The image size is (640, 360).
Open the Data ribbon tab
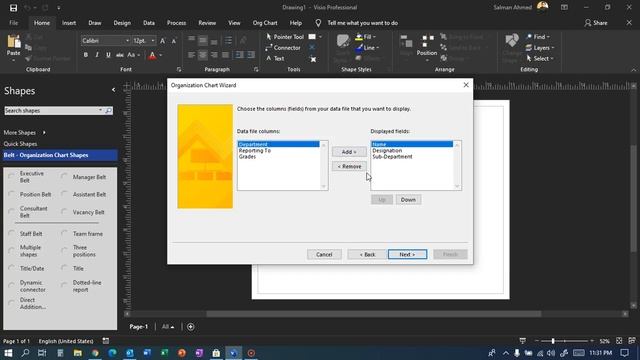149,23
